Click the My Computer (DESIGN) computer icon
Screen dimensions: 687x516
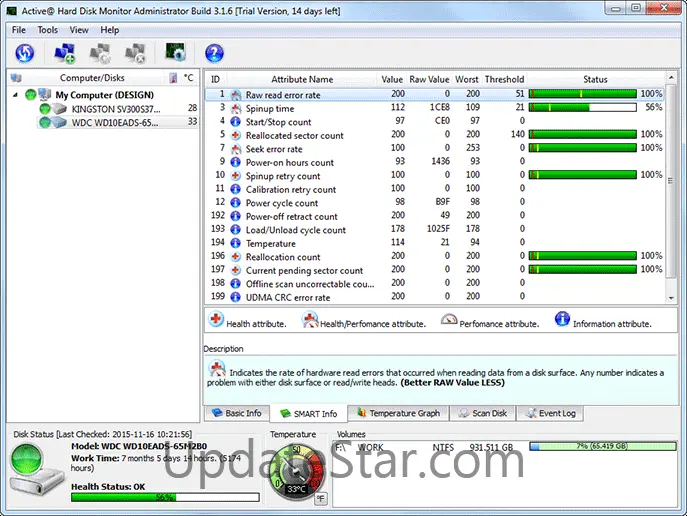[45, 94]
